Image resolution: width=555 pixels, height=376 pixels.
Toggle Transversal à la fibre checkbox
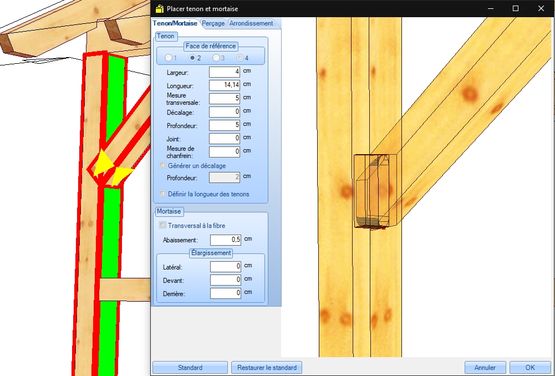pyautogui.click(x=163, y=225)
